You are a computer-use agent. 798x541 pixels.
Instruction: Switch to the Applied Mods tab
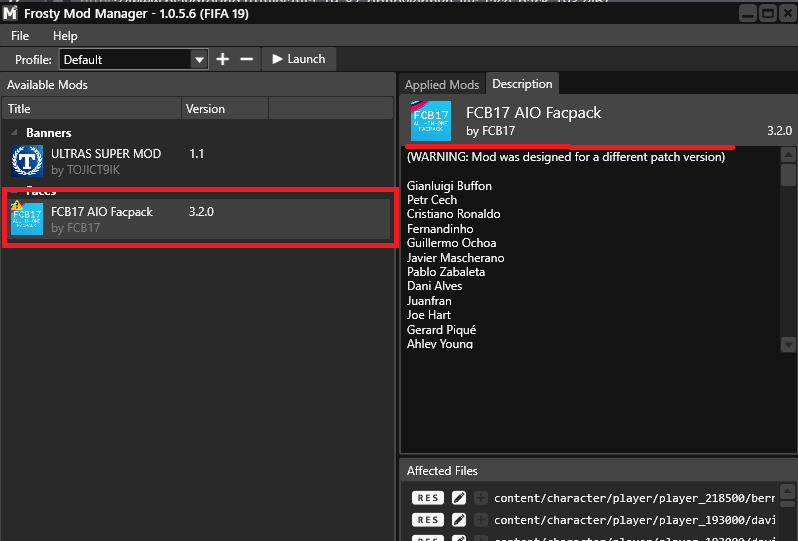point(442,84)
